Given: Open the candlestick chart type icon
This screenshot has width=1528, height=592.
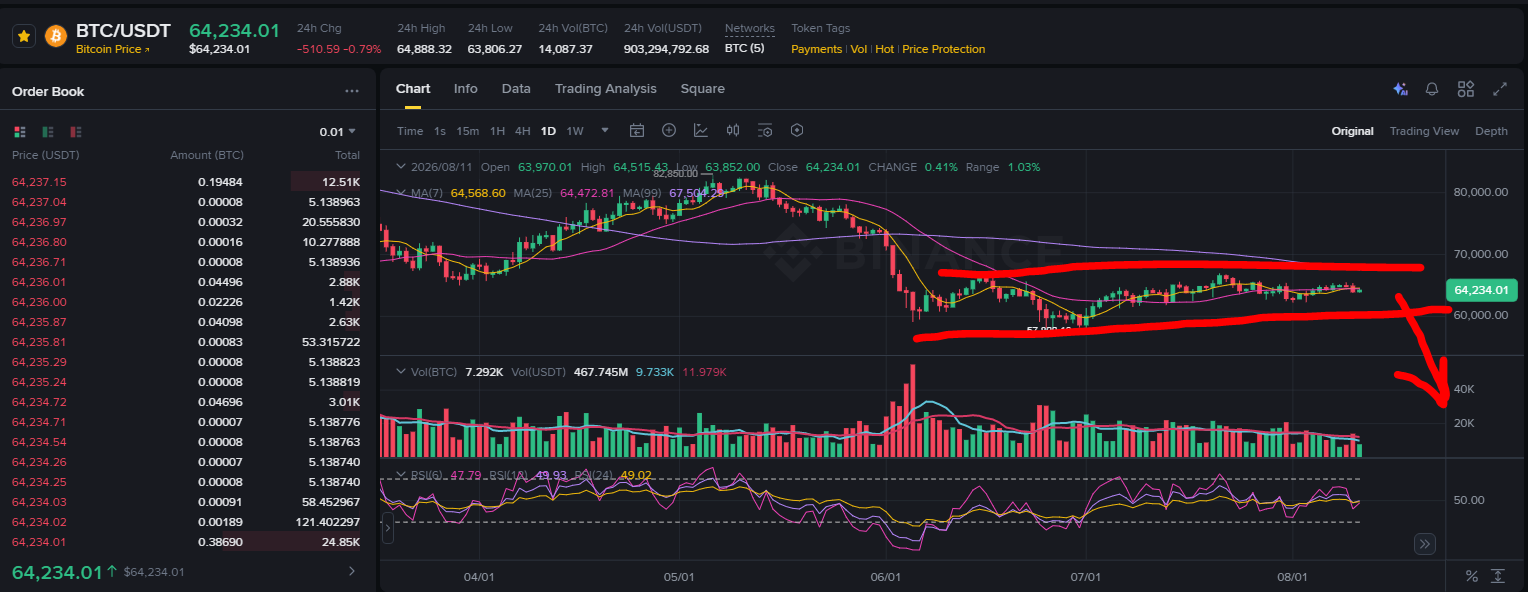Looking at the screenshot, I should (733, 131).
